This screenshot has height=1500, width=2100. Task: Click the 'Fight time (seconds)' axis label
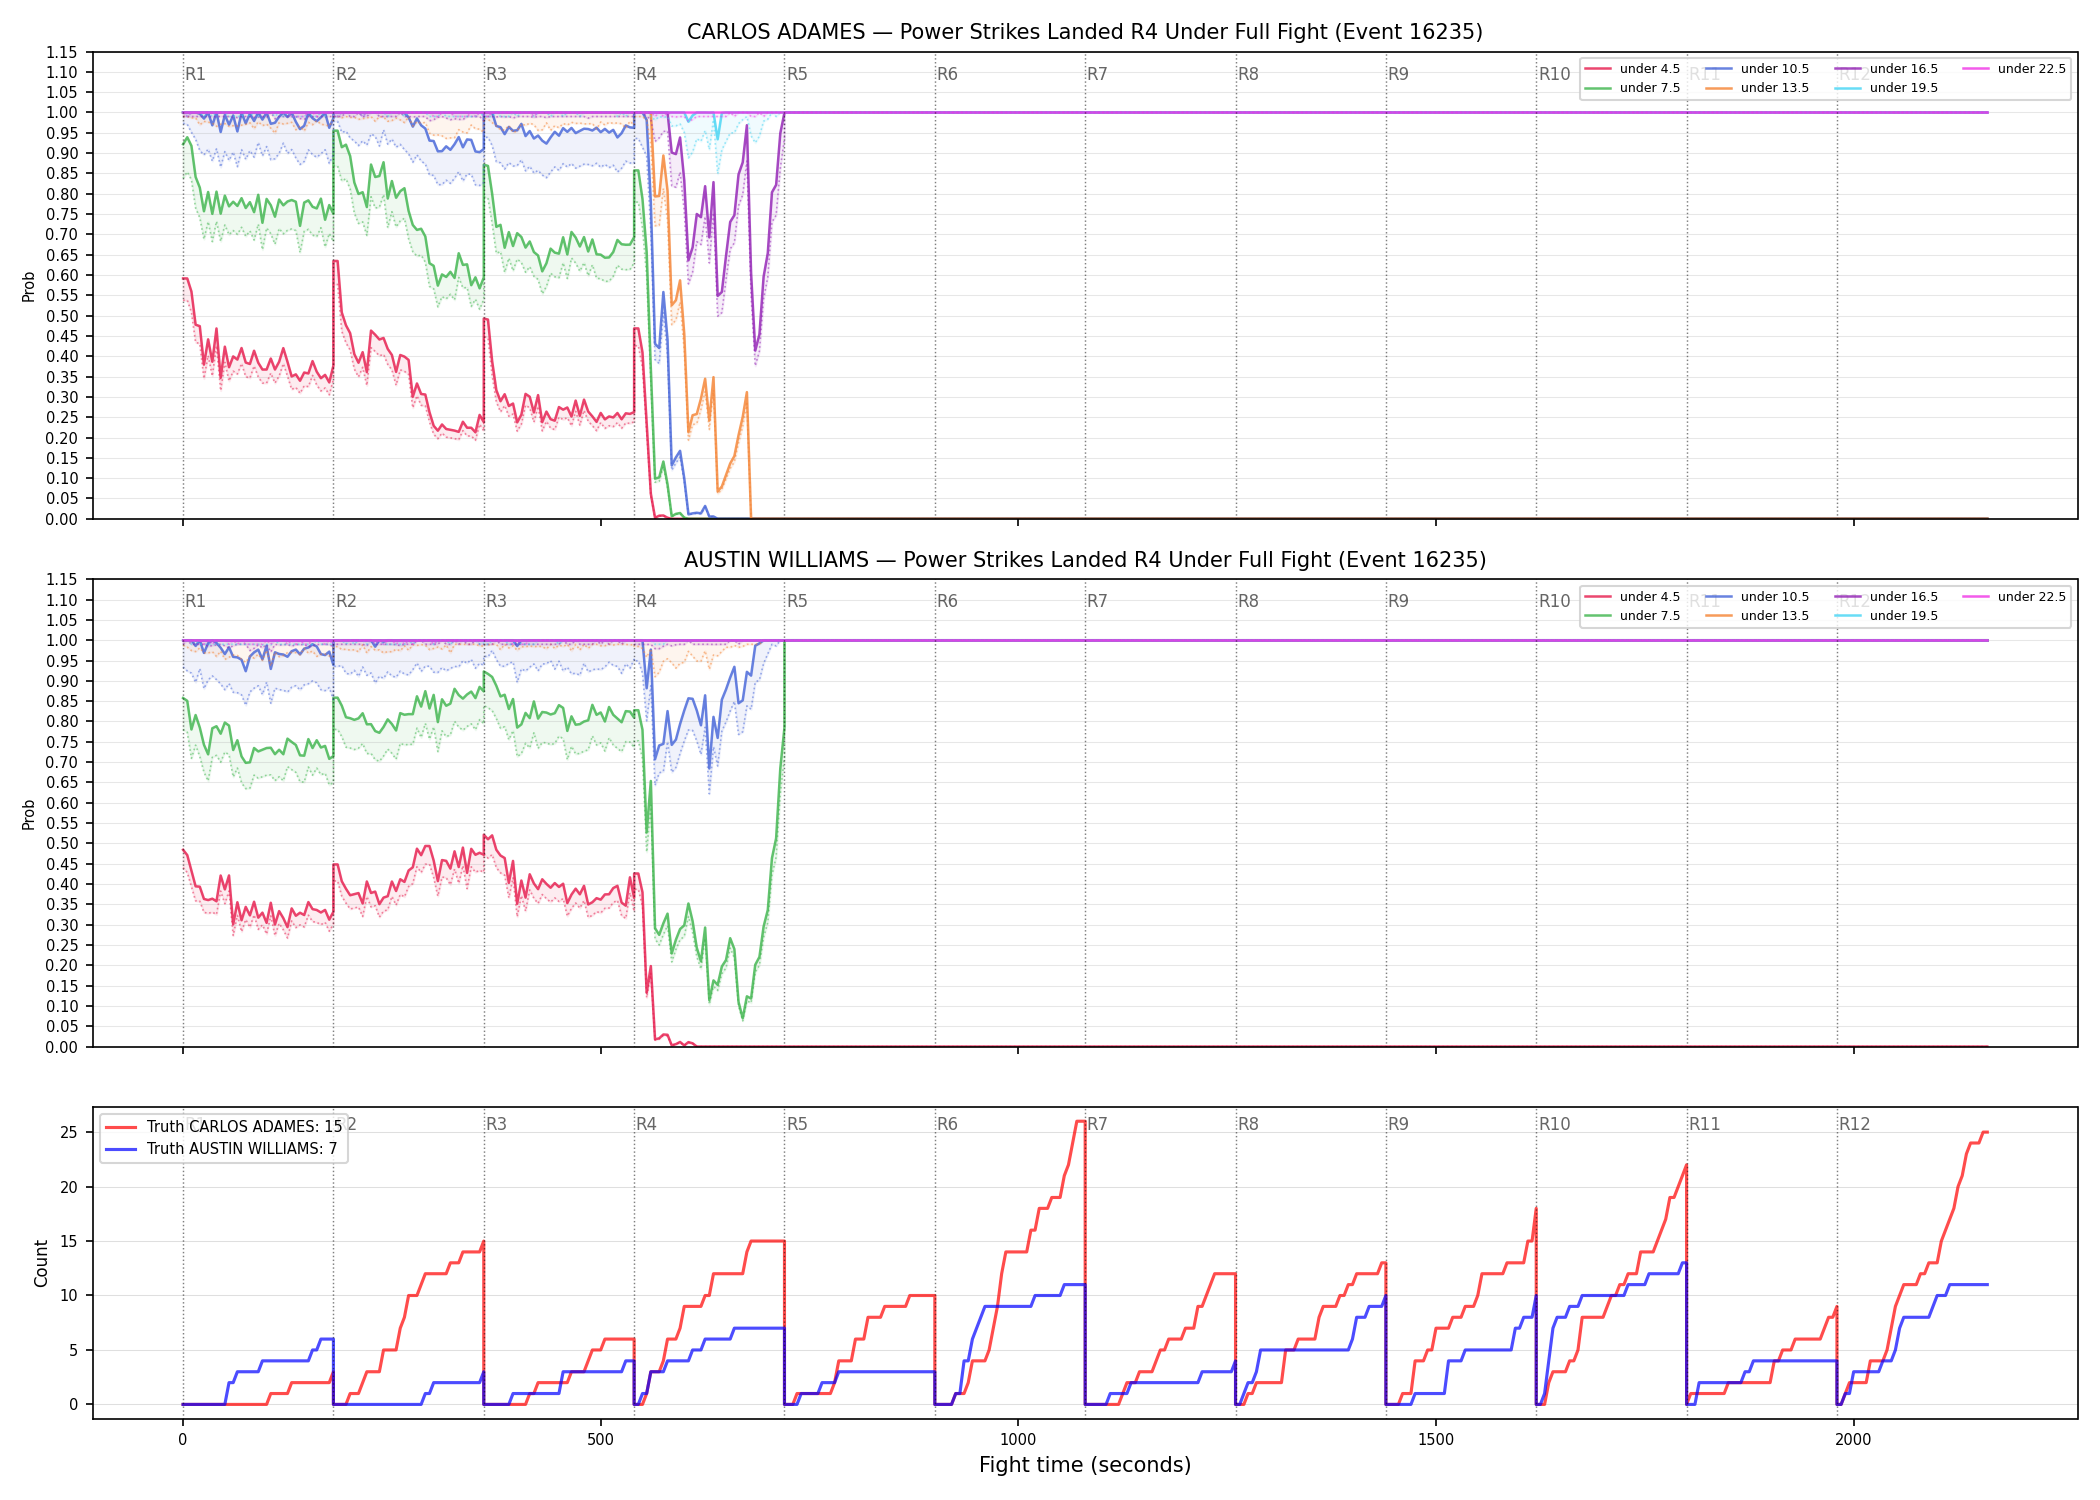pyautogui.click(x=1085, y=1465)
